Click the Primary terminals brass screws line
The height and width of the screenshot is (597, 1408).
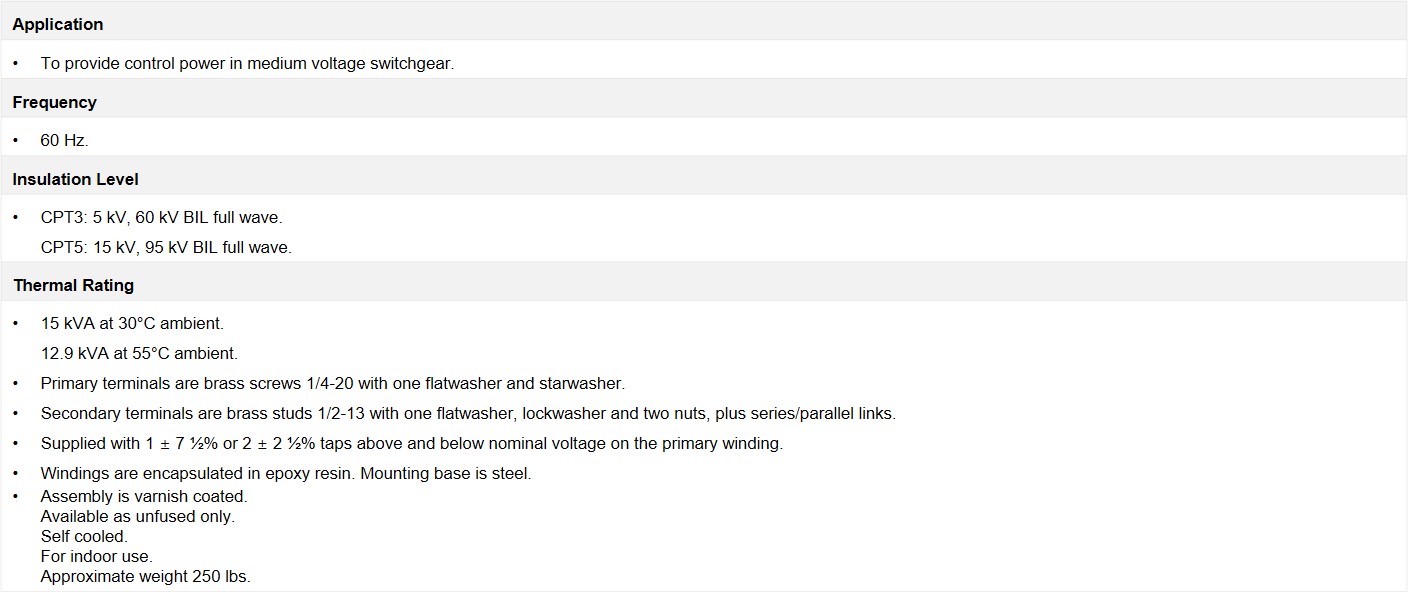(332, 383)
